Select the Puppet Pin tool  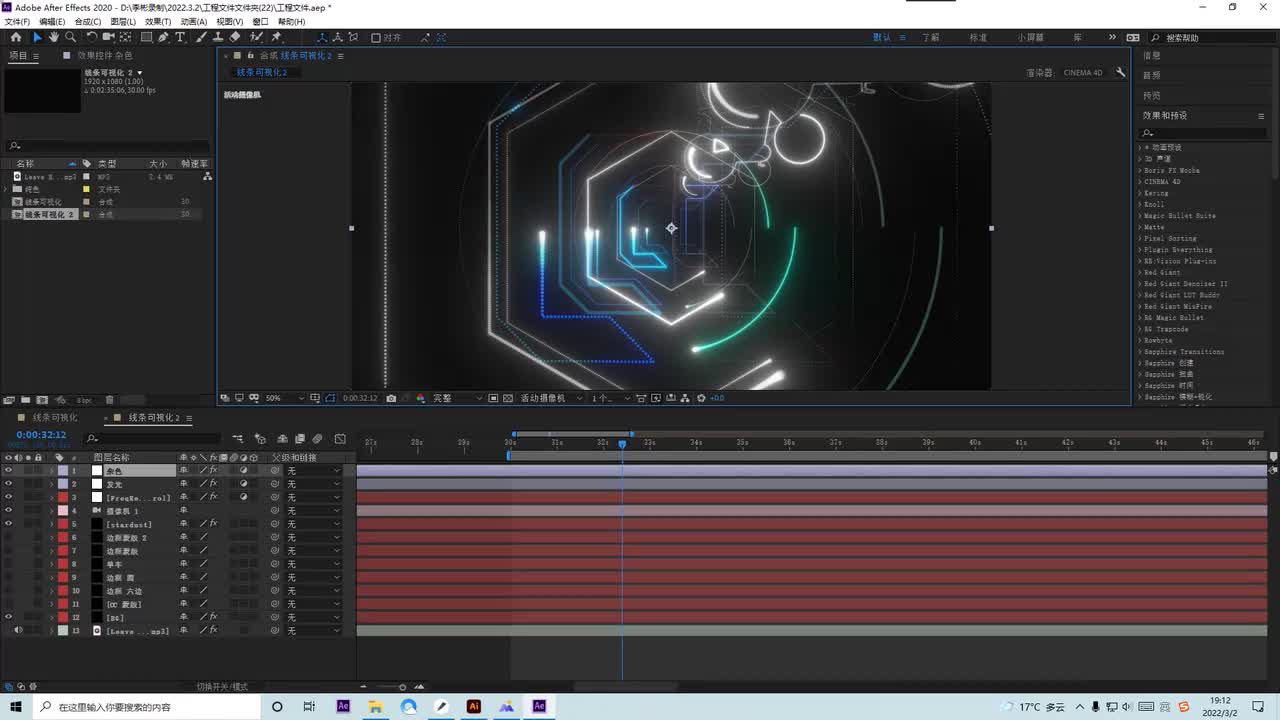click(276, 37)
